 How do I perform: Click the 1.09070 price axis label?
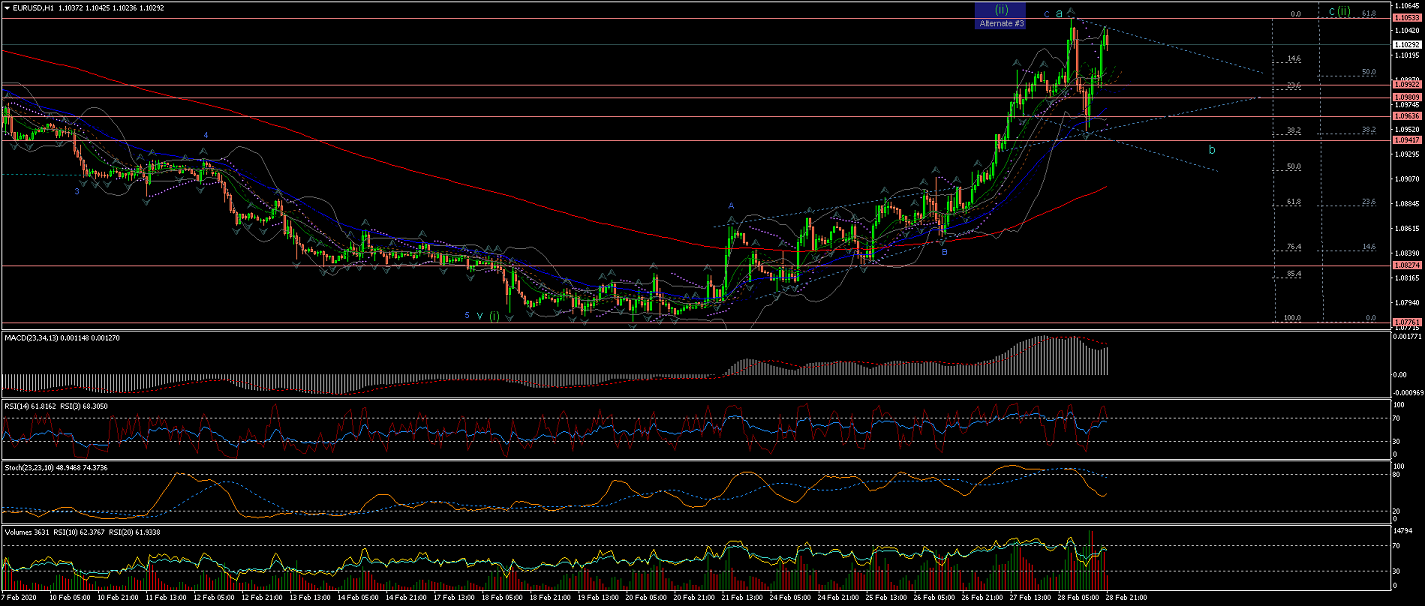point(1407,179)
